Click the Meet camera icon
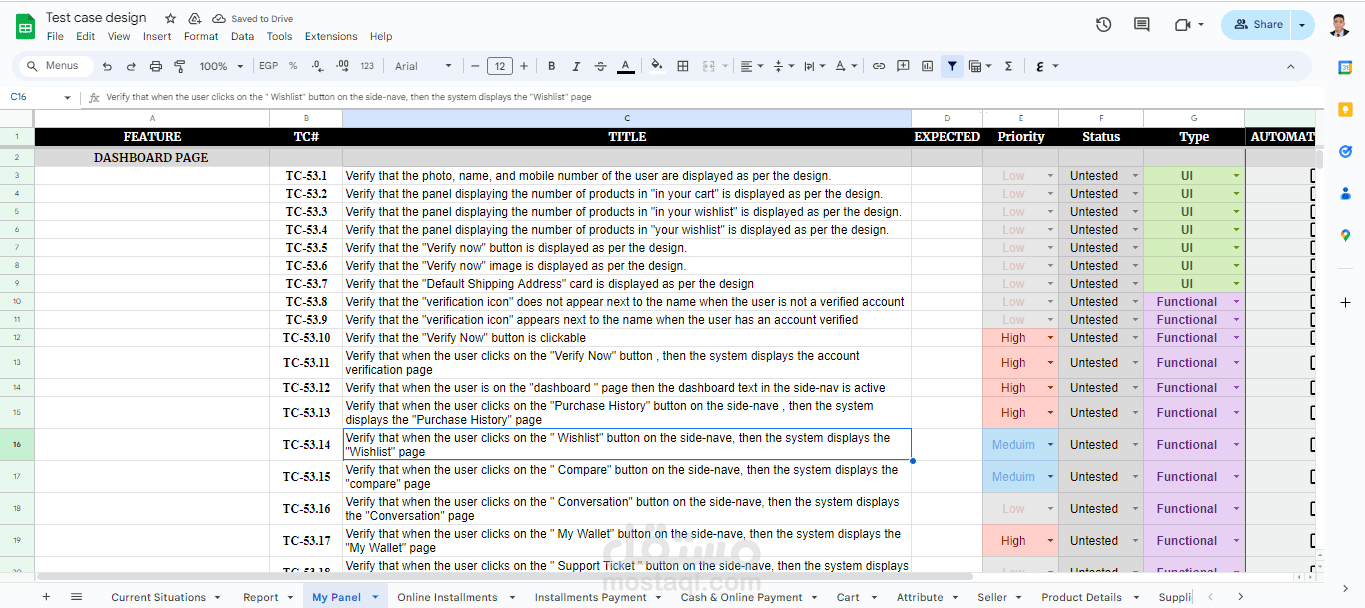1365x608 pixels. (1183, 25)
